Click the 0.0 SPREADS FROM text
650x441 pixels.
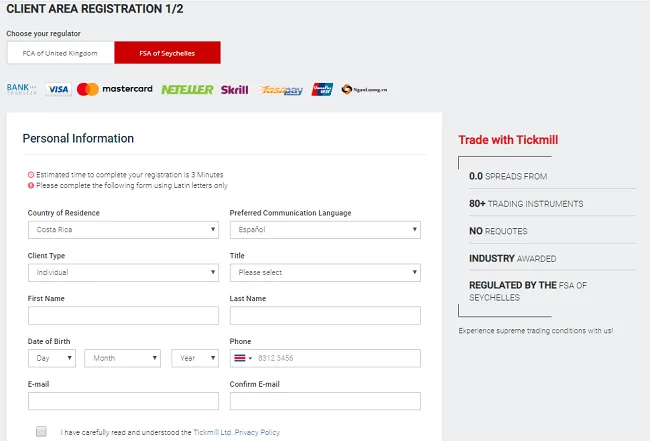508,176
